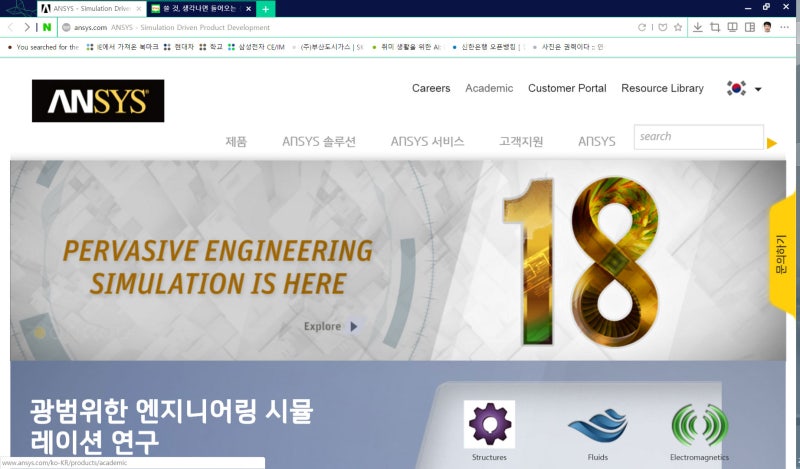Click the Fluids label text
This screenshot has height=469, width=800.
tap(597, 457)
